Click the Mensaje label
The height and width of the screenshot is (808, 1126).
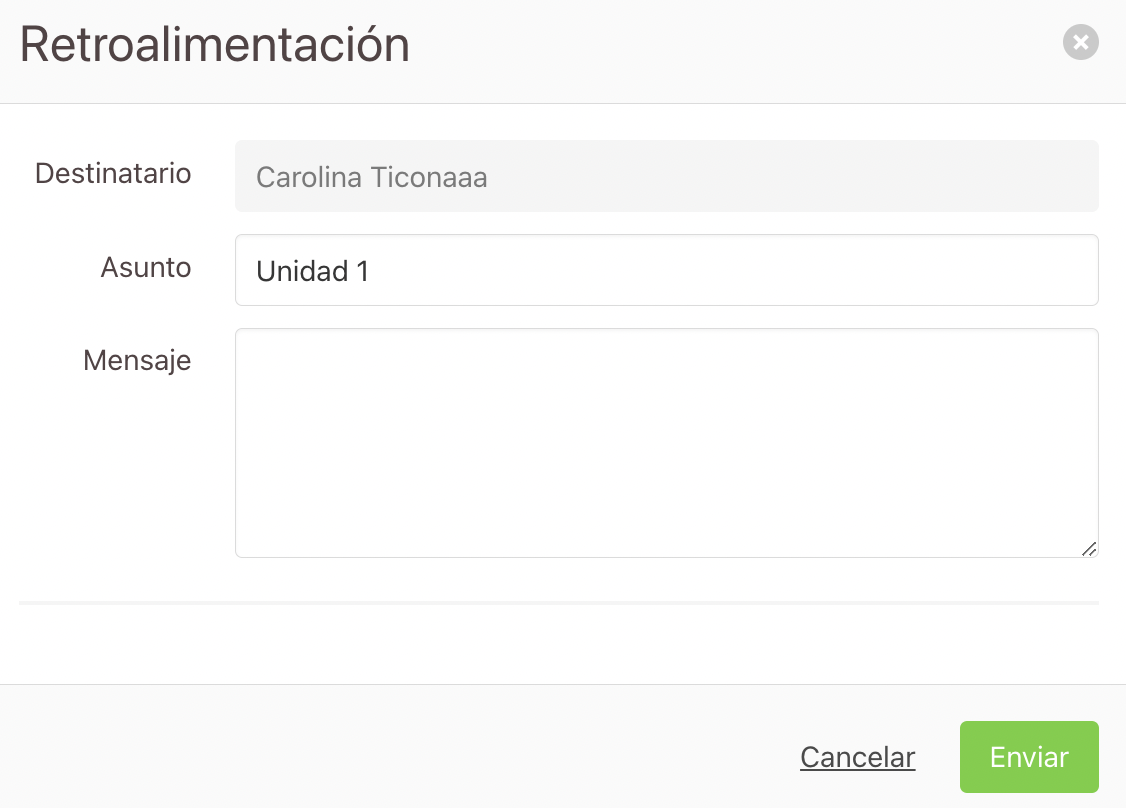(x=137, y=361)
